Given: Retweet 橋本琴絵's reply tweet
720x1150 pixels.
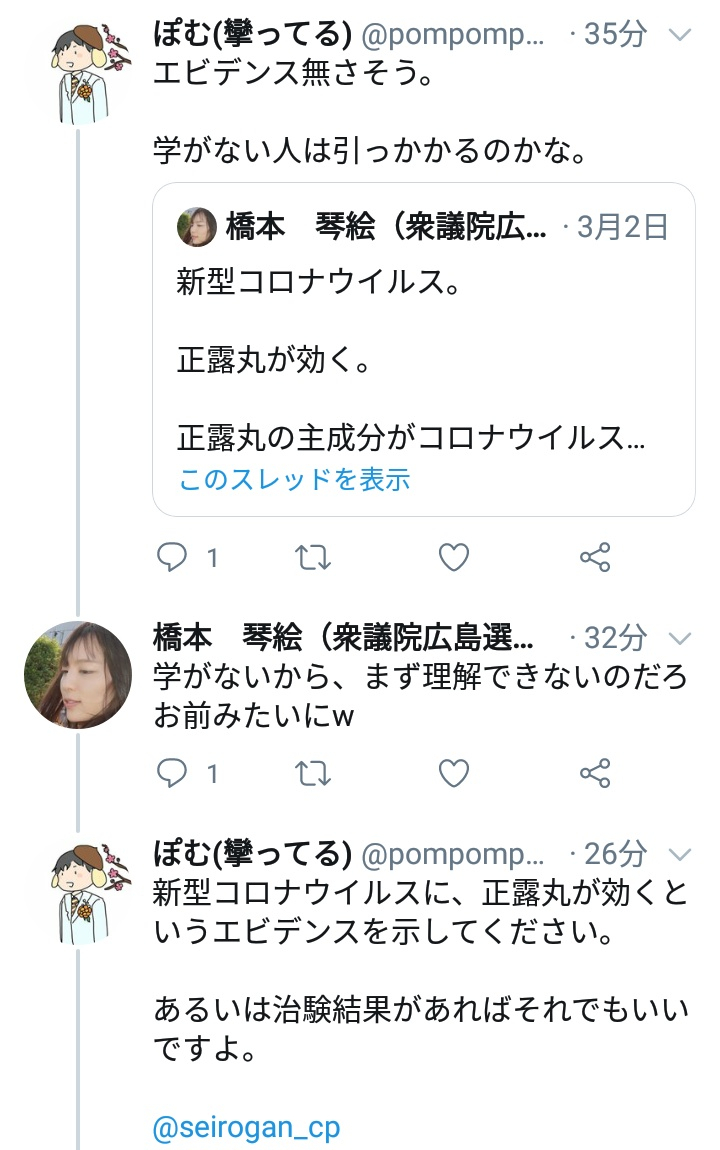Looking at the screenshot, I should pyautogui.click(x=314, y=773).
